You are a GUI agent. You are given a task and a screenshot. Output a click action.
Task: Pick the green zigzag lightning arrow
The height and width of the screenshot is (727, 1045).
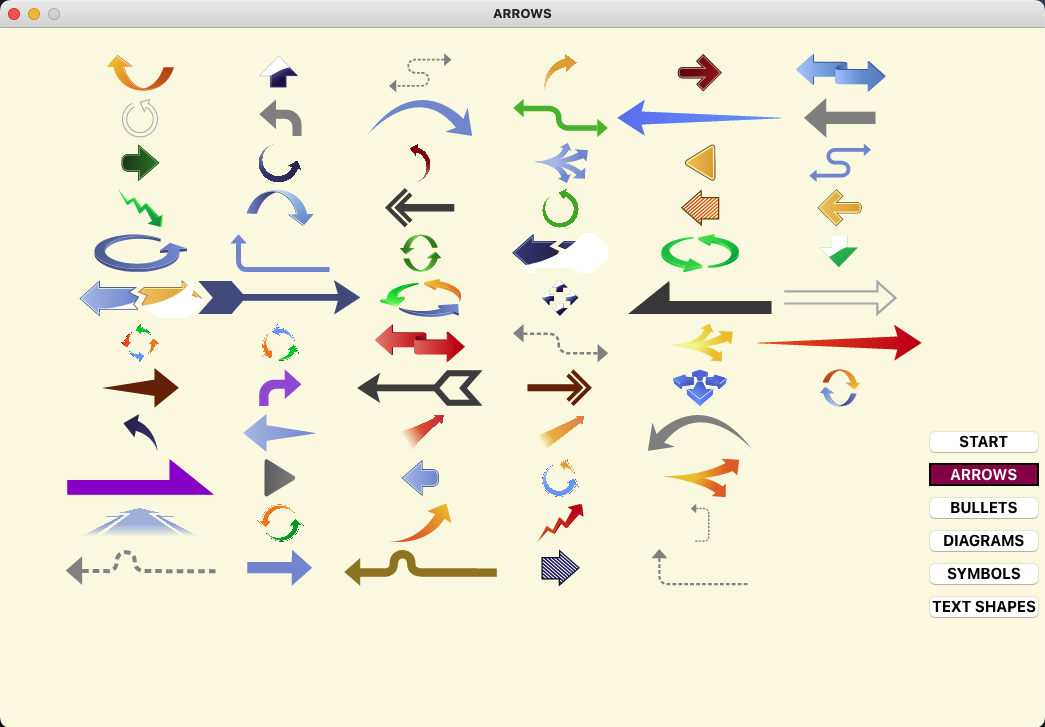point(140,208)
